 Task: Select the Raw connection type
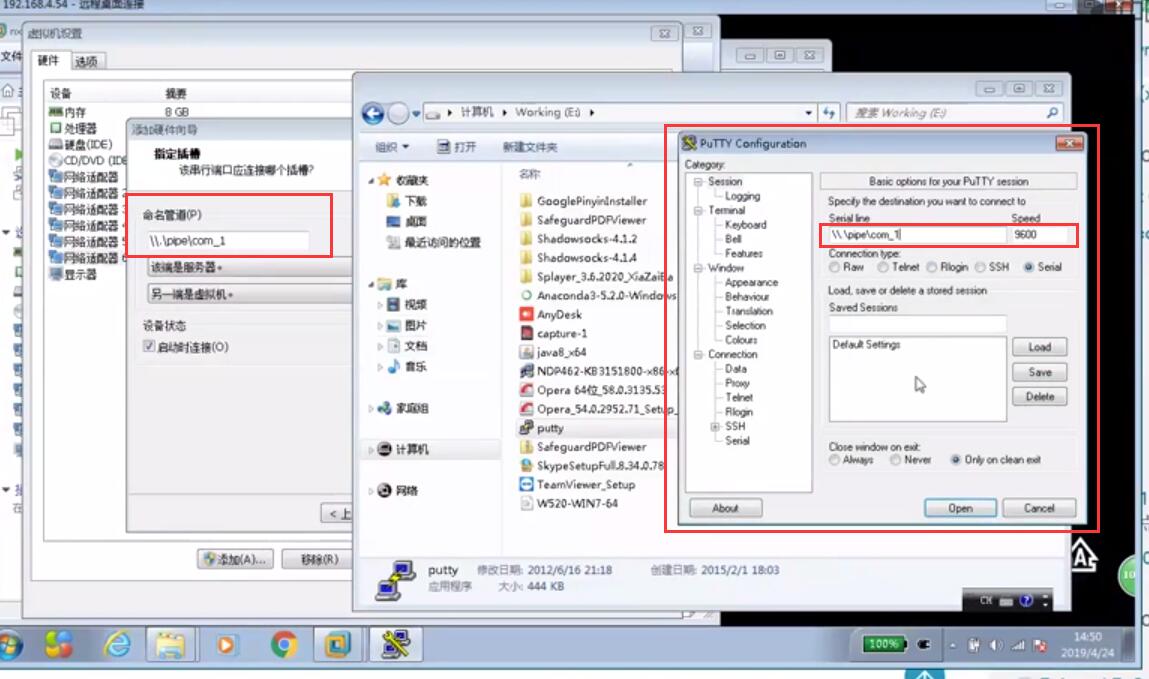(x=834, y=267)
